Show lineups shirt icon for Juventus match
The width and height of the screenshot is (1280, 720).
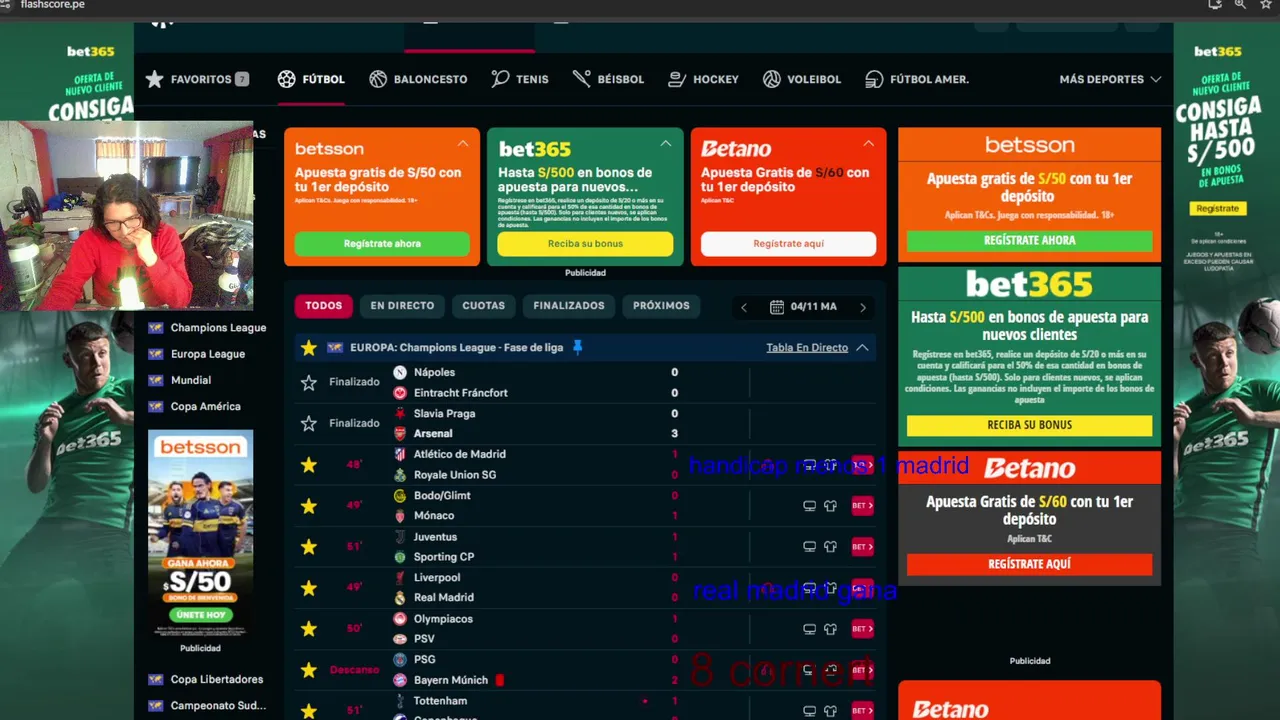tap(830, 547)
